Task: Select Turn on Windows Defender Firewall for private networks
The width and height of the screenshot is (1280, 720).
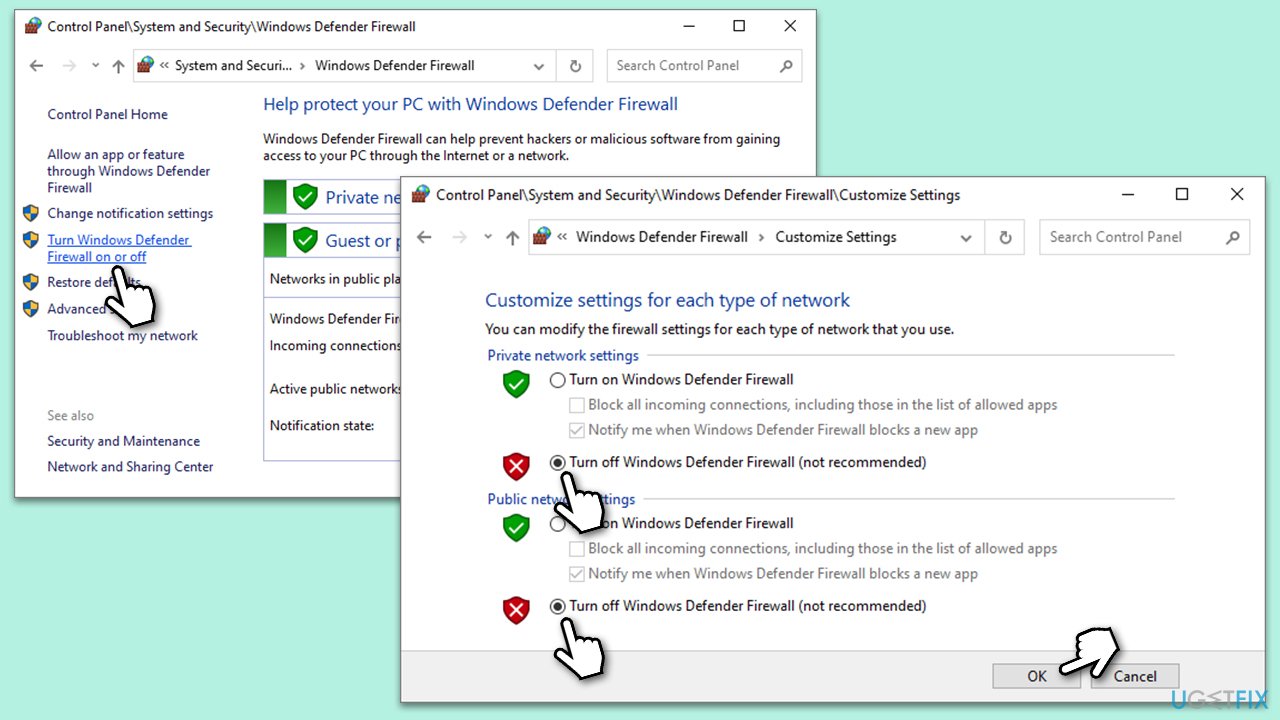Action: pos(558,380)
